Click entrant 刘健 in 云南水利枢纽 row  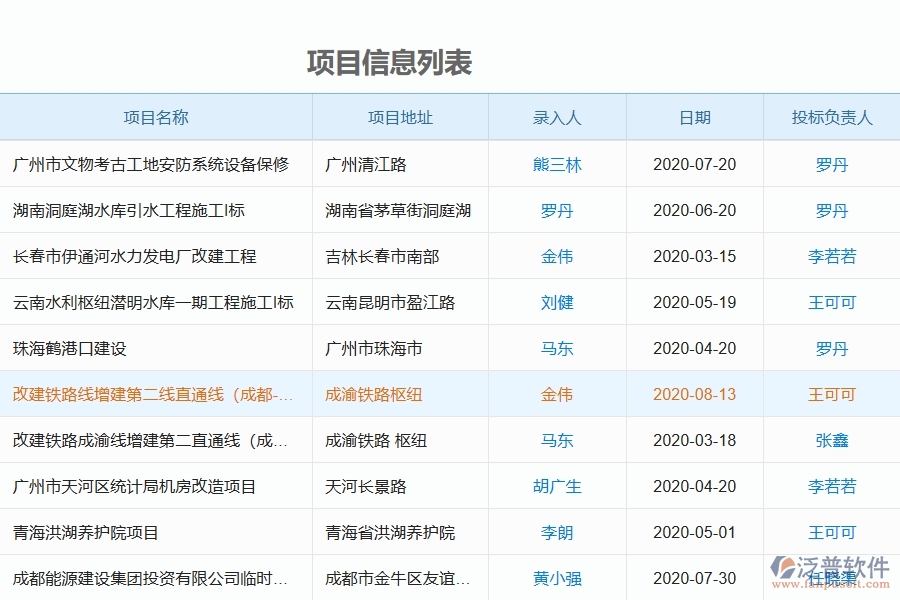(558, 302)
